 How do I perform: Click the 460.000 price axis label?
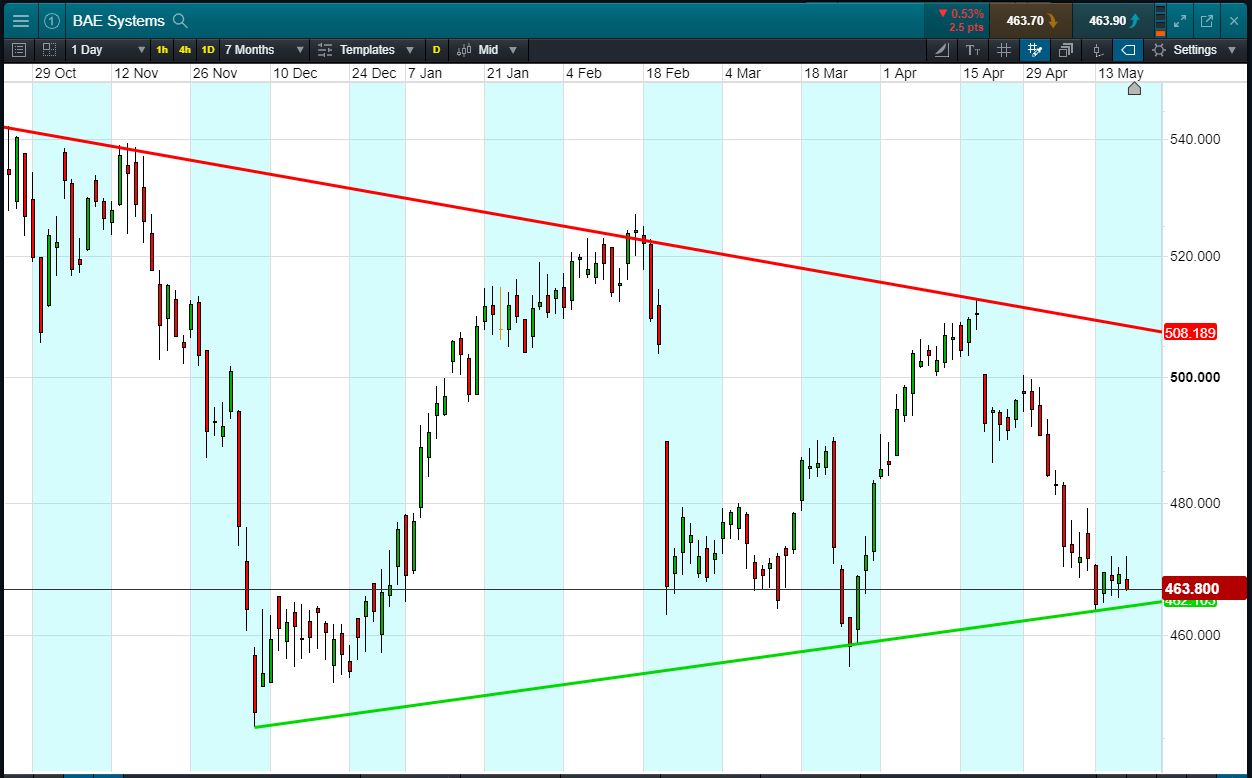[1194, 635]
